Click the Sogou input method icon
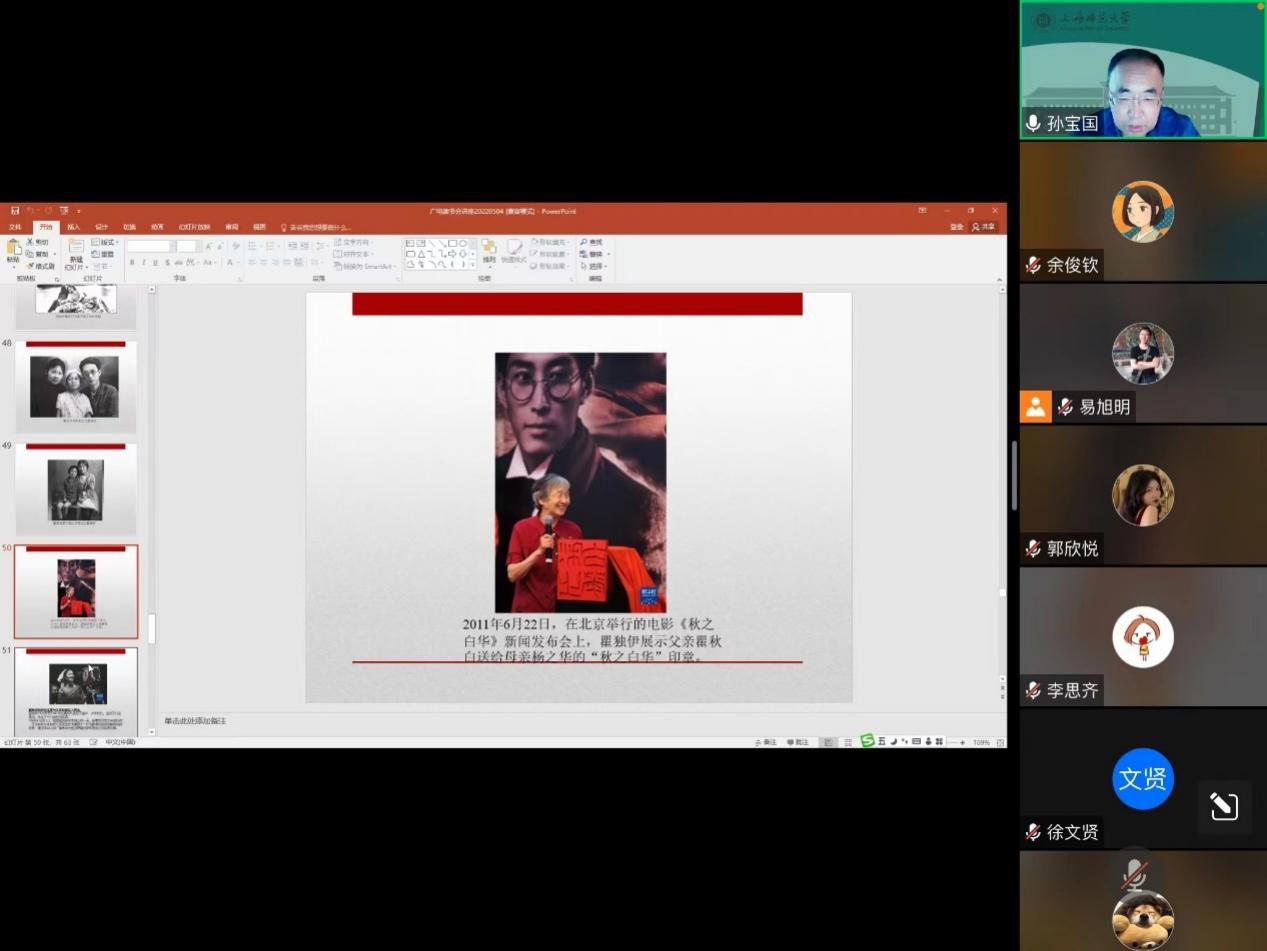This screenshot has height=951, width=1267. pos(867,741)
